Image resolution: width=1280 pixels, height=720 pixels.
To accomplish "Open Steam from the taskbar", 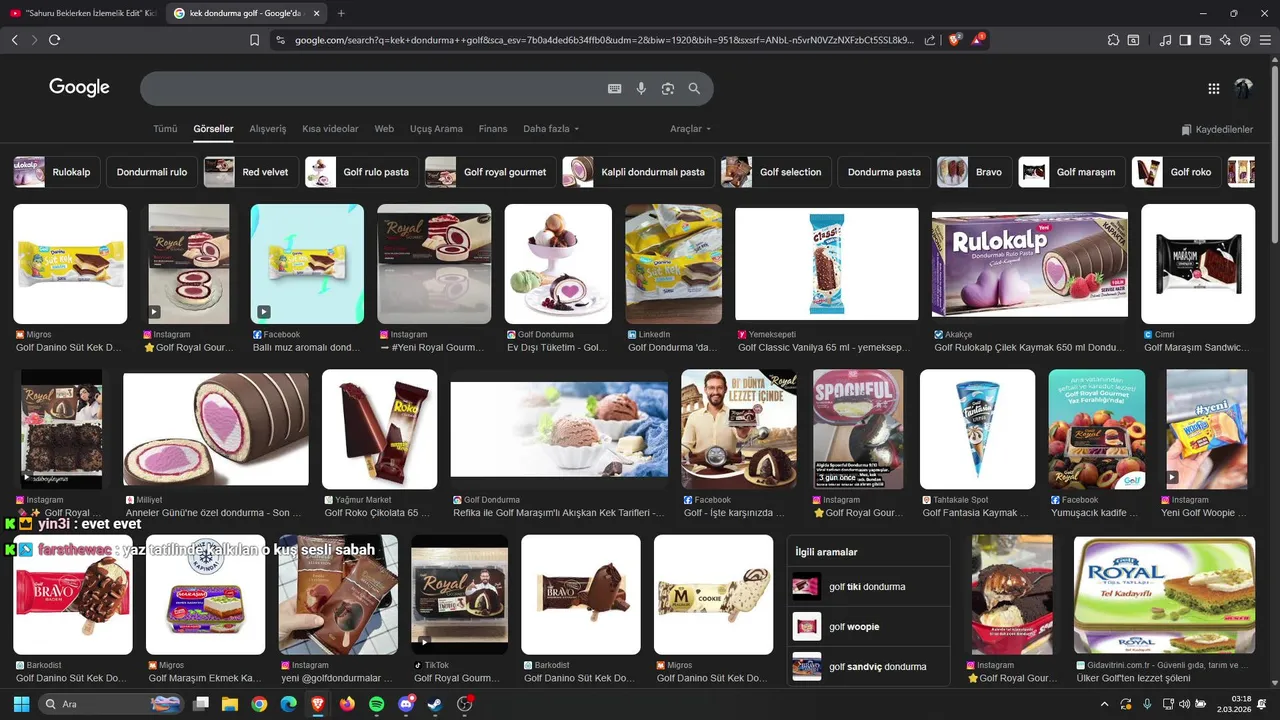I will [435, 704].
